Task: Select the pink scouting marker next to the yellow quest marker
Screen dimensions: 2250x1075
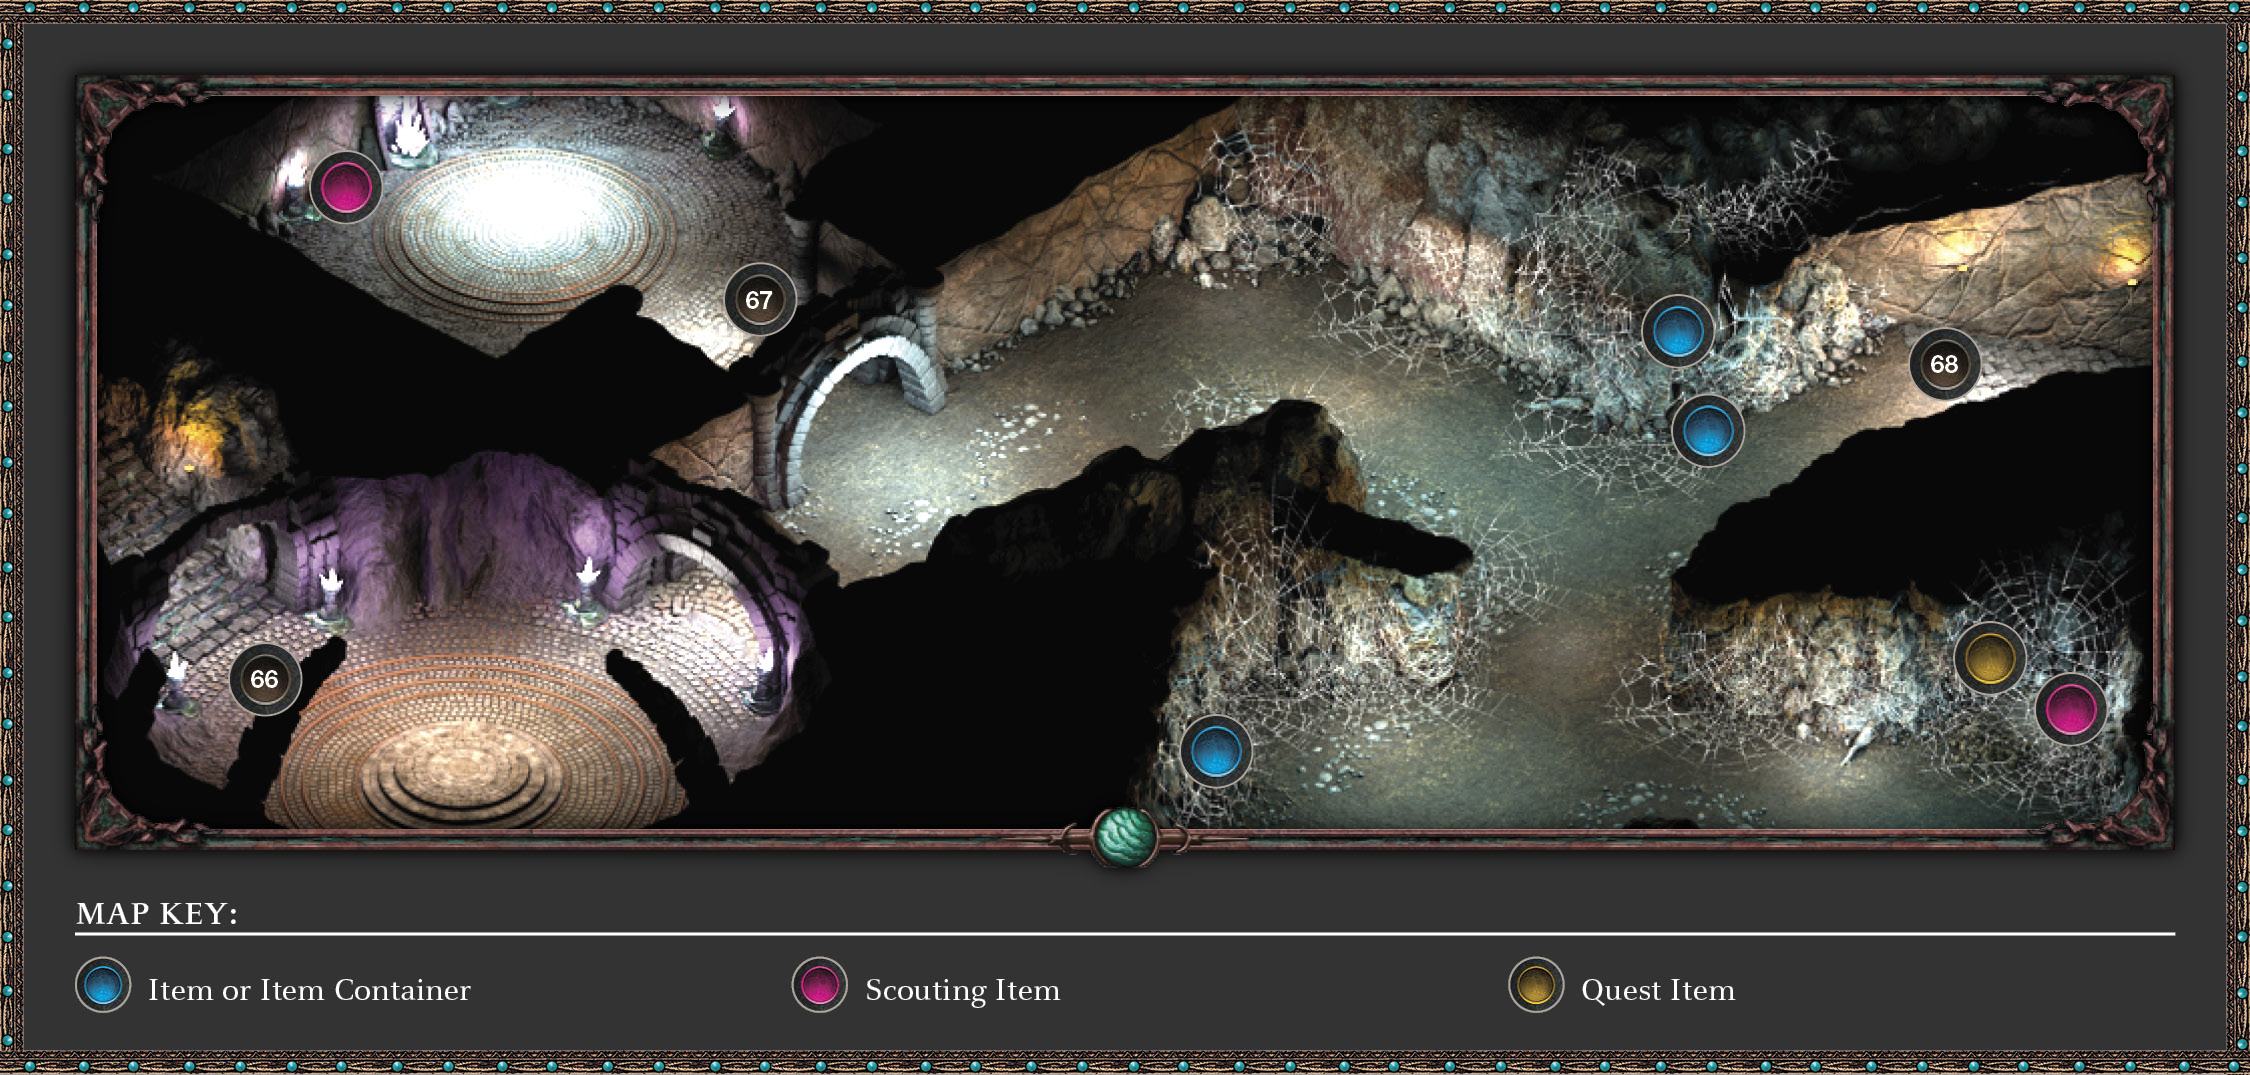Action: pos(2071,710)
